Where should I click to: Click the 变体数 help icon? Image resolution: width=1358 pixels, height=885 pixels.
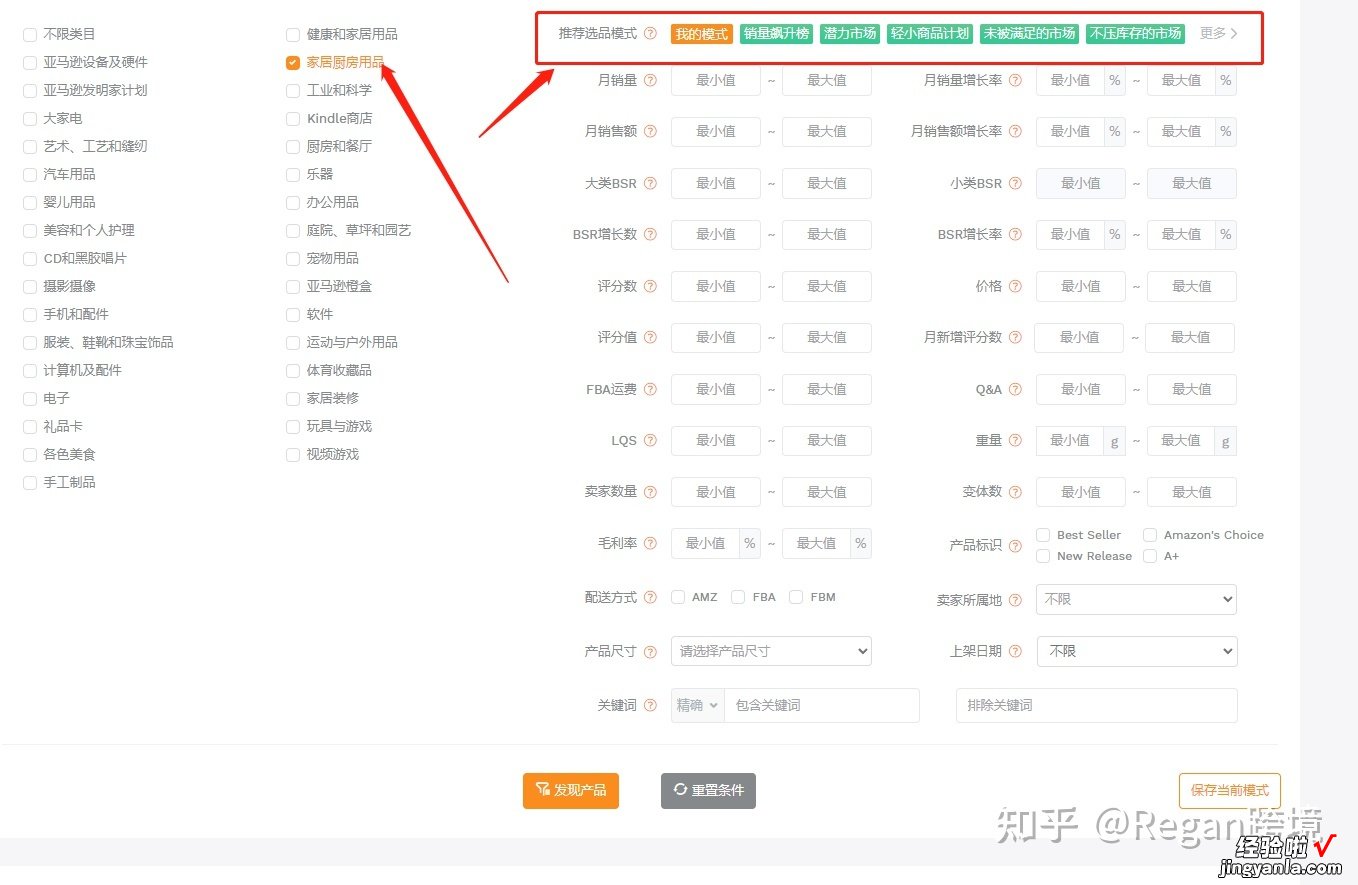tap(1015, 492)
